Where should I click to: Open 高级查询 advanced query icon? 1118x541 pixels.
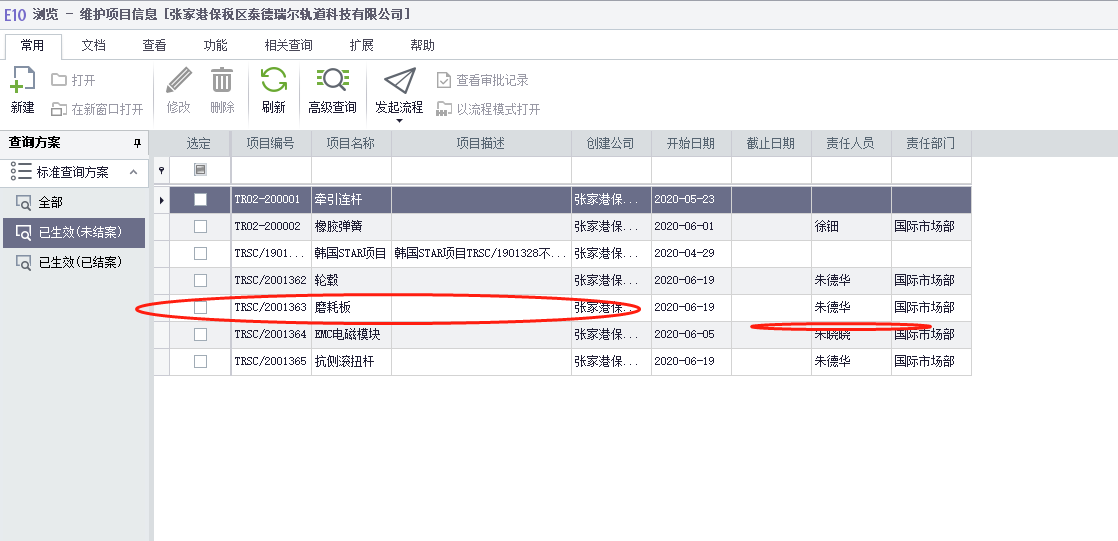(332, 81)
